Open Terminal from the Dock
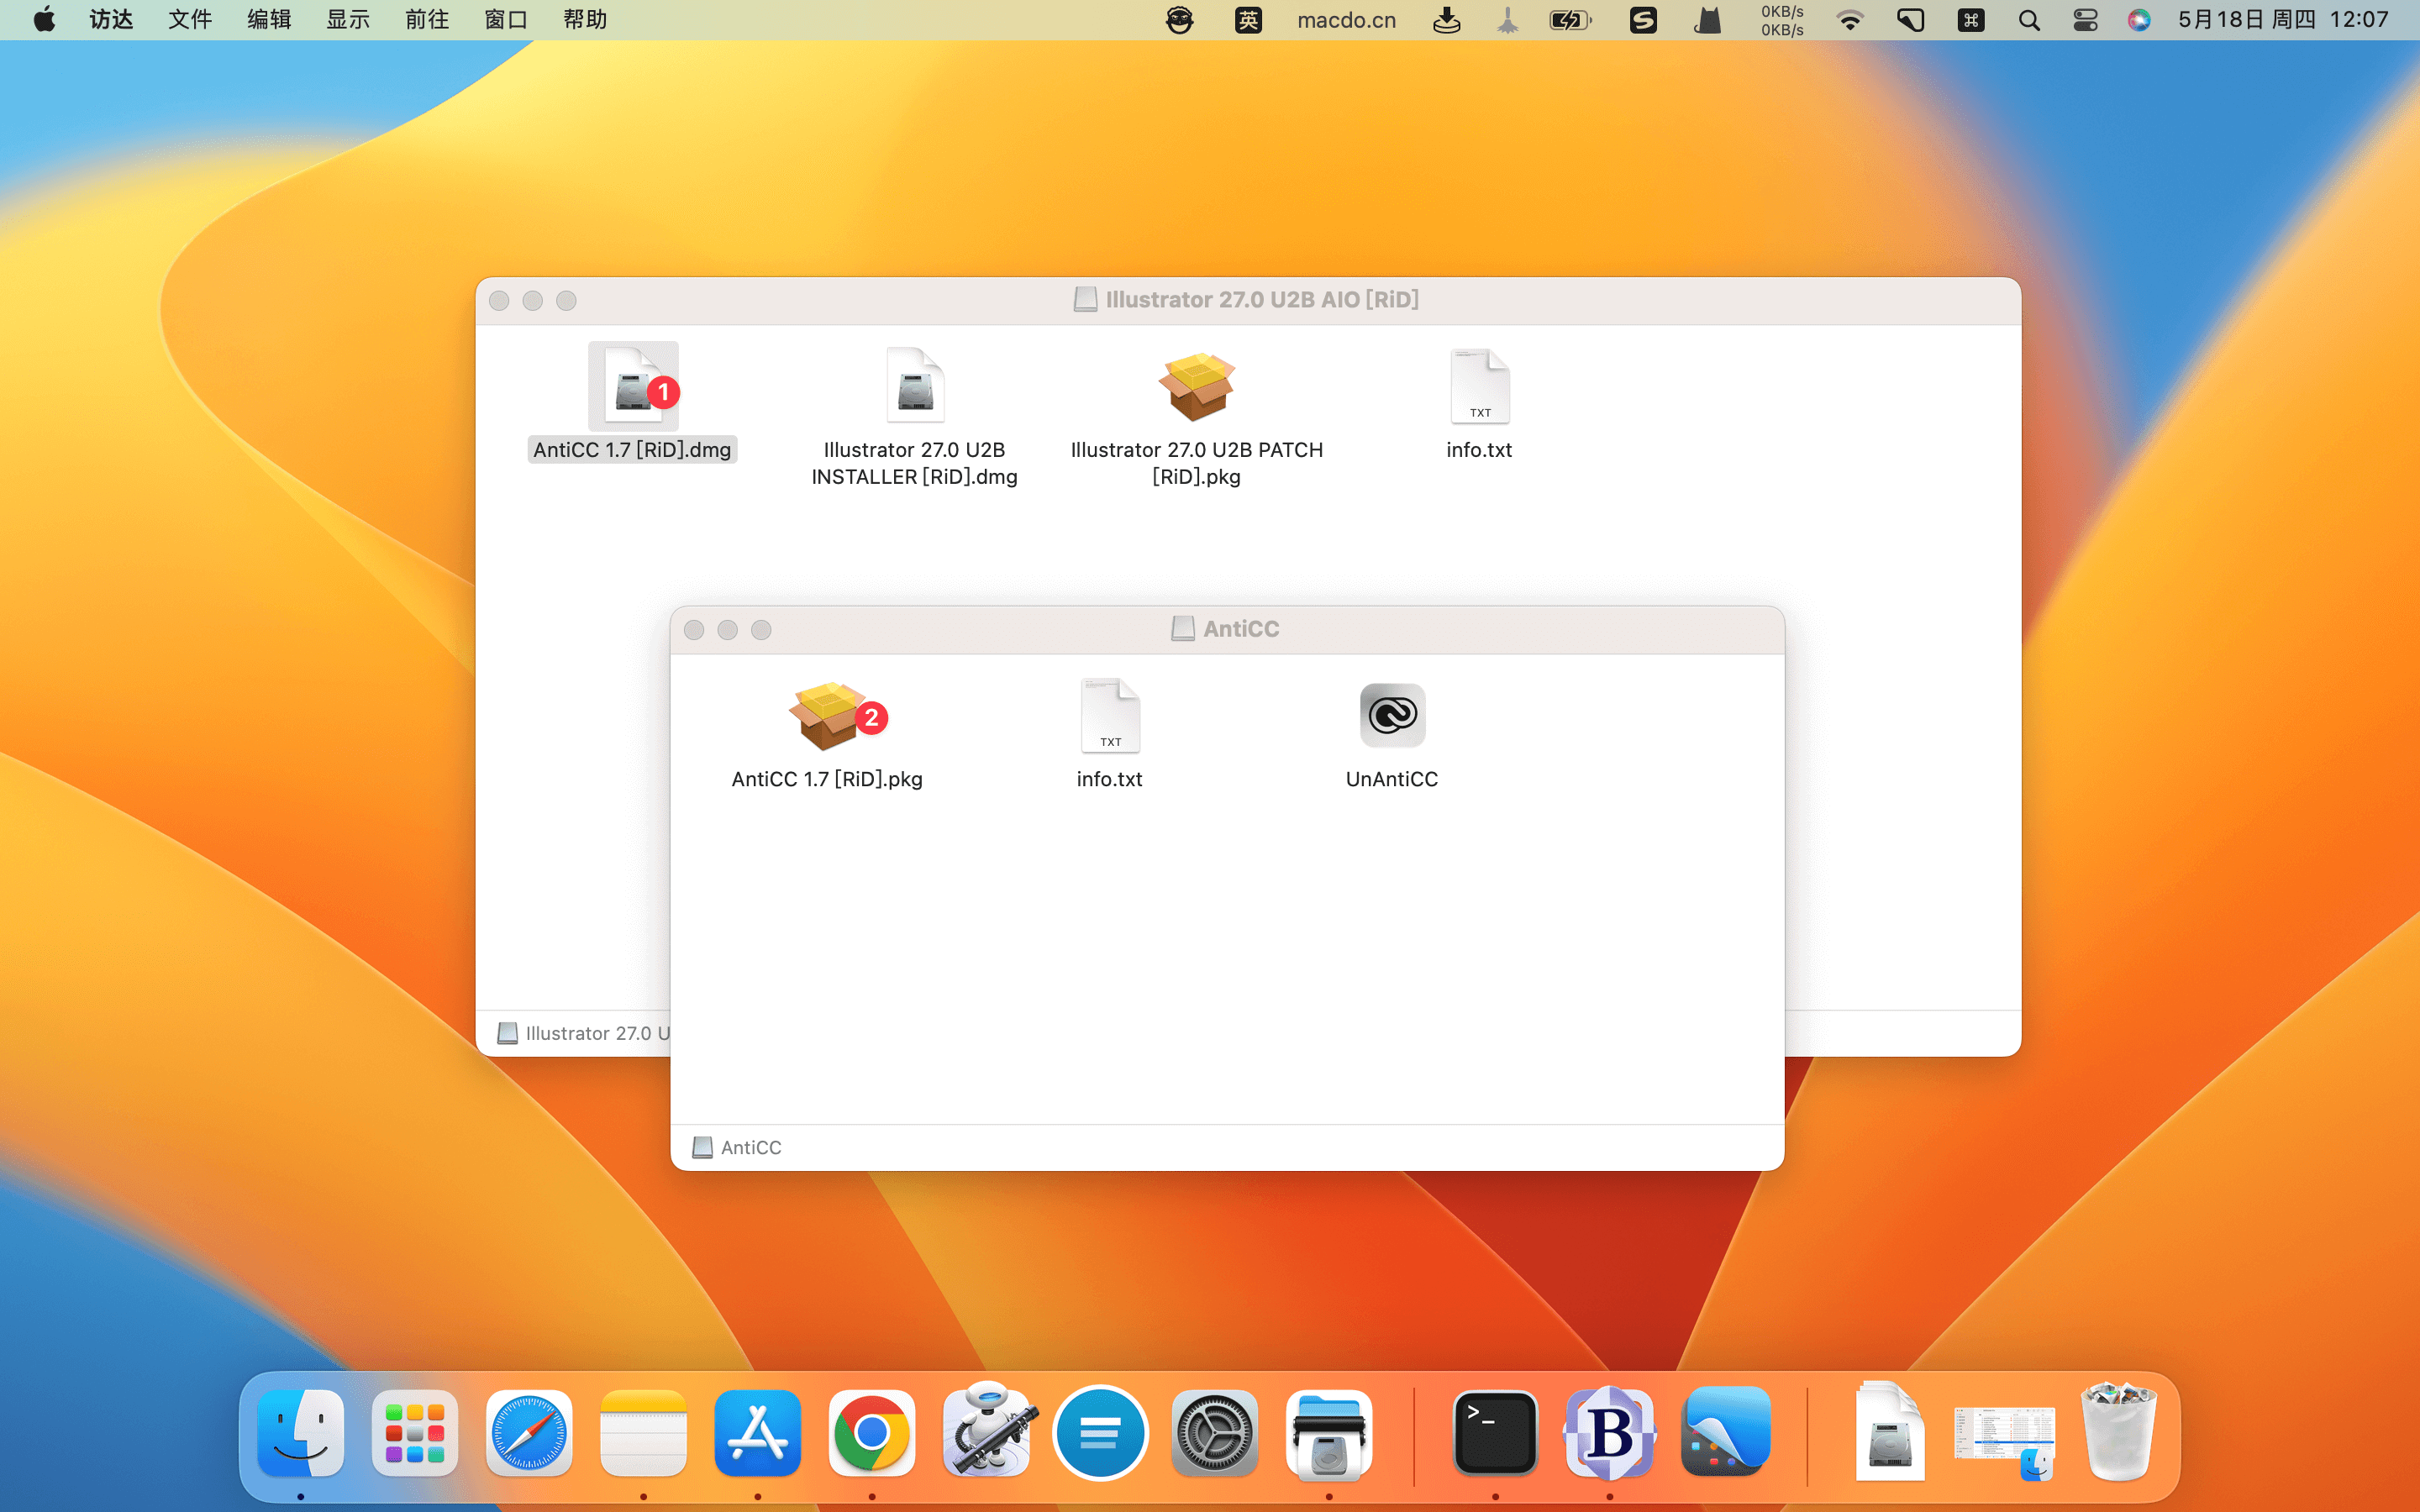The width and height of the screenshot is (2420, 1512). (1494, 1433)
